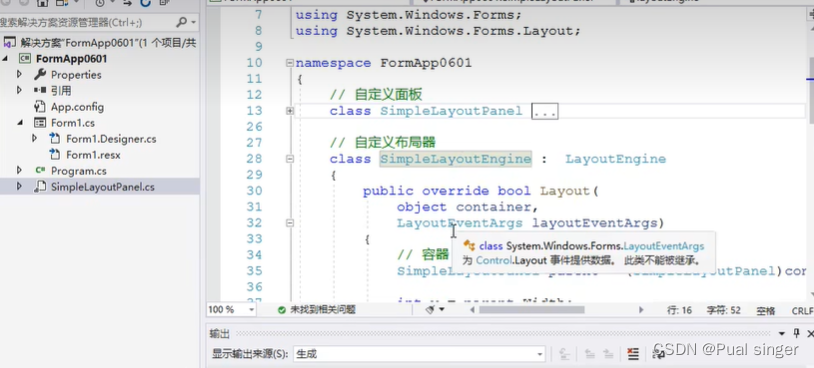The height and width of the screenshot is (368, 814).
Task: Open the code cleanup dropdown arrow
Action: click(x=442, y=310)
